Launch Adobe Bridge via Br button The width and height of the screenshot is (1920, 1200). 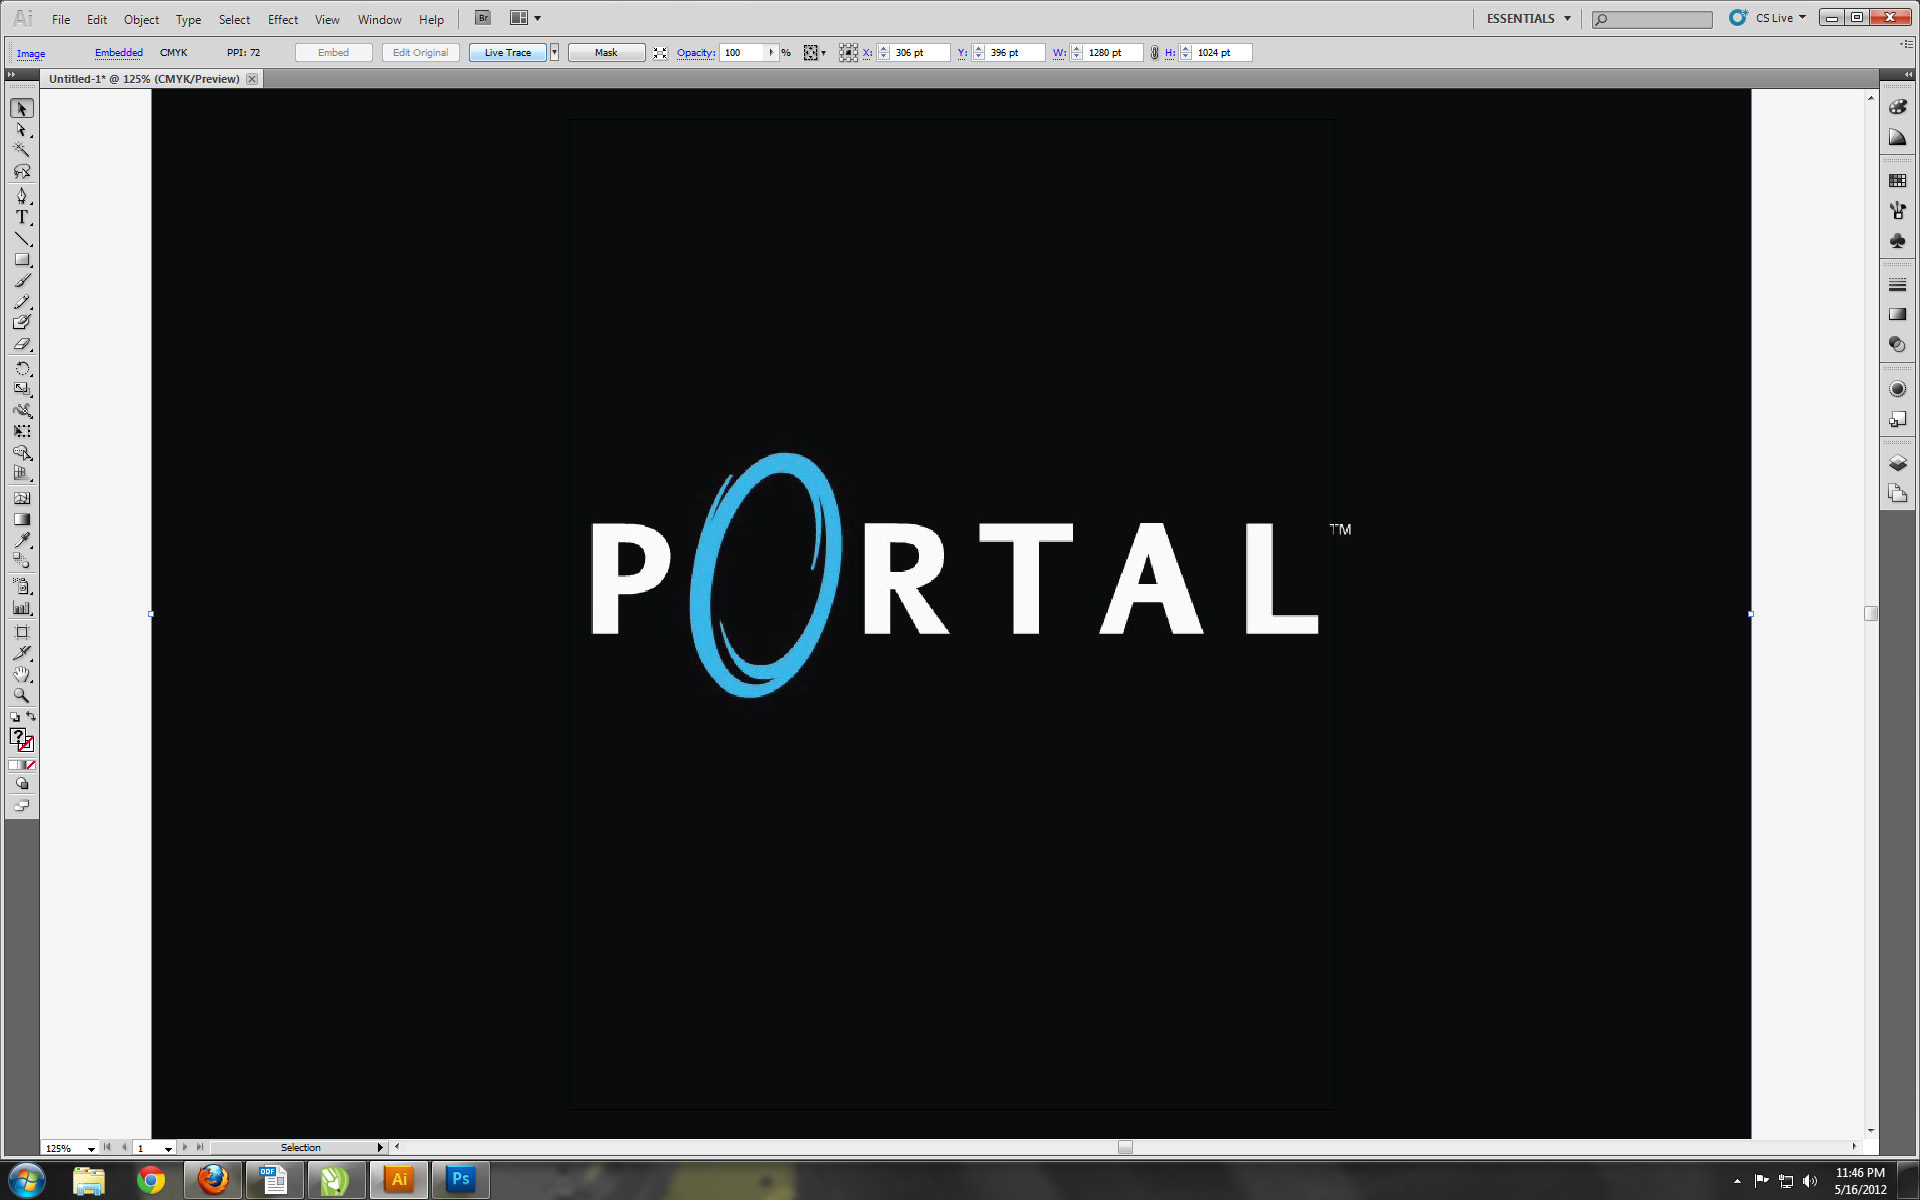click(x=483, y=18)
